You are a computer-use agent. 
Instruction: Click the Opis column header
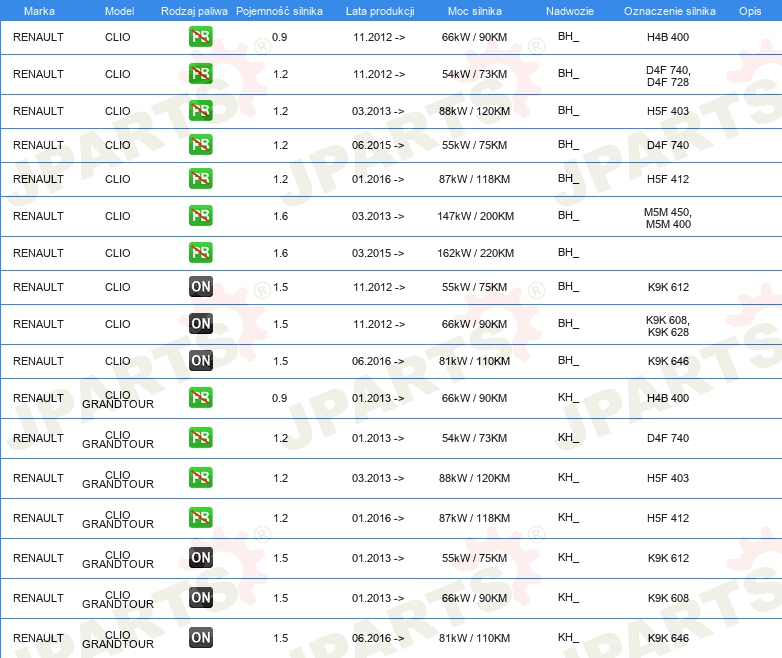(750, 11)
